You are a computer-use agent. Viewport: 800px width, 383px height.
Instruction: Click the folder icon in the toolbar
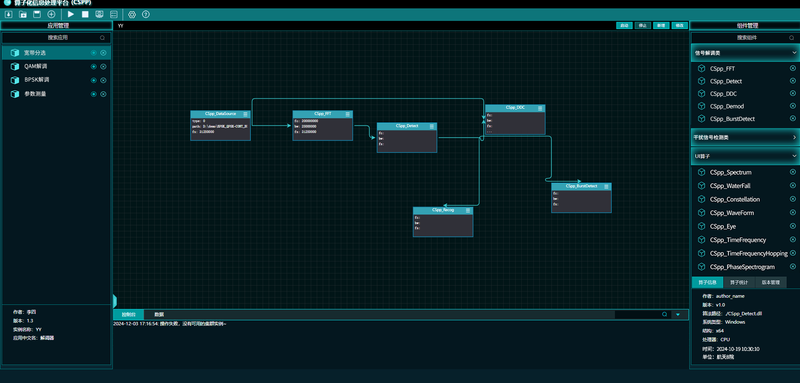coord(23,14)
